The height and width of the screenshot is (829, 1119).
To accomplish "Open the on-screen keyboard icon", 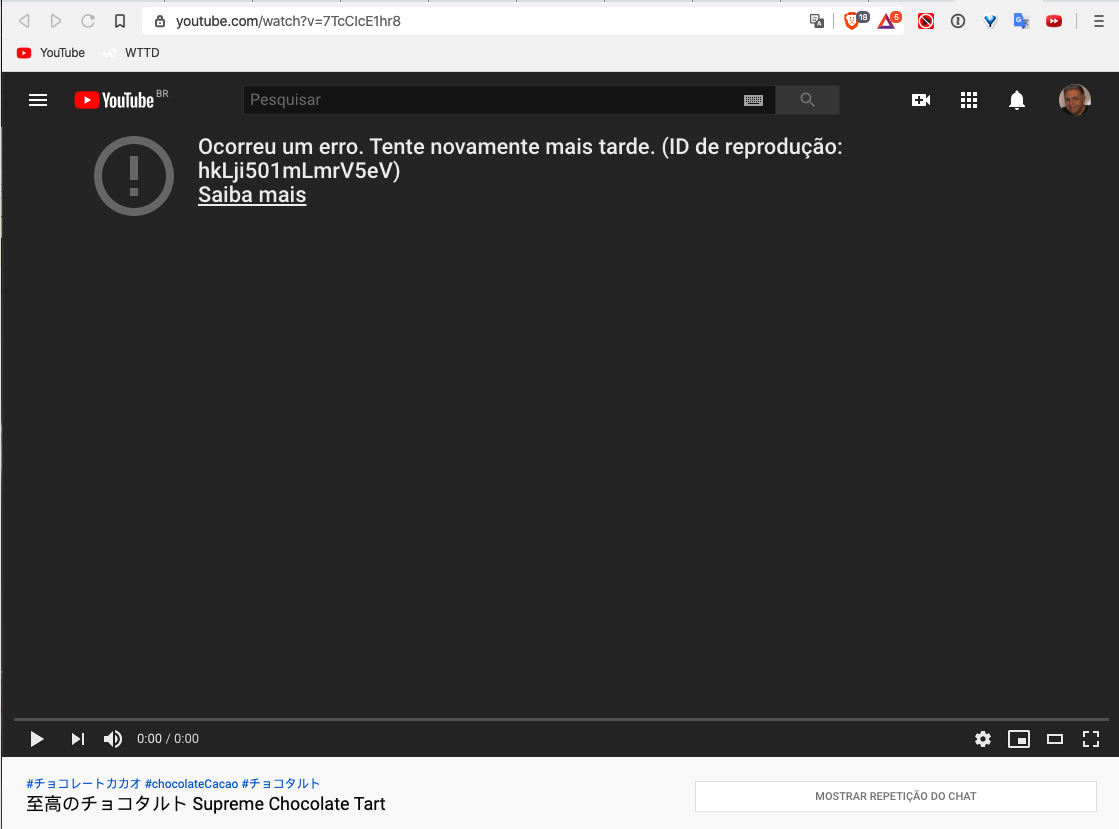I will pyautogui.click(x=754, y=100).
